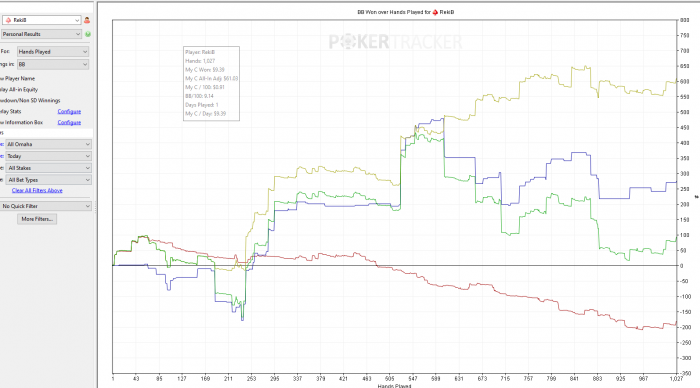Toggle the Display Stats option

click(10, 112)
